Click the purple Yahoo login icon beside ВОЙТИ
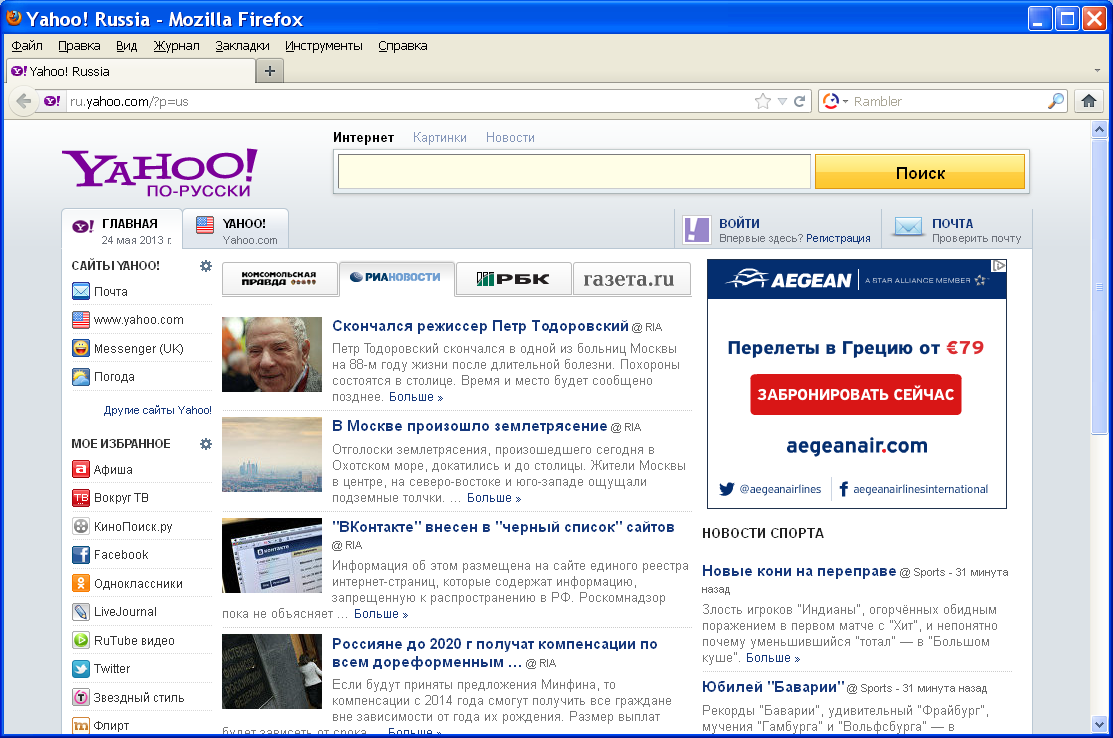1113x738 pixels. pos(696,230)
